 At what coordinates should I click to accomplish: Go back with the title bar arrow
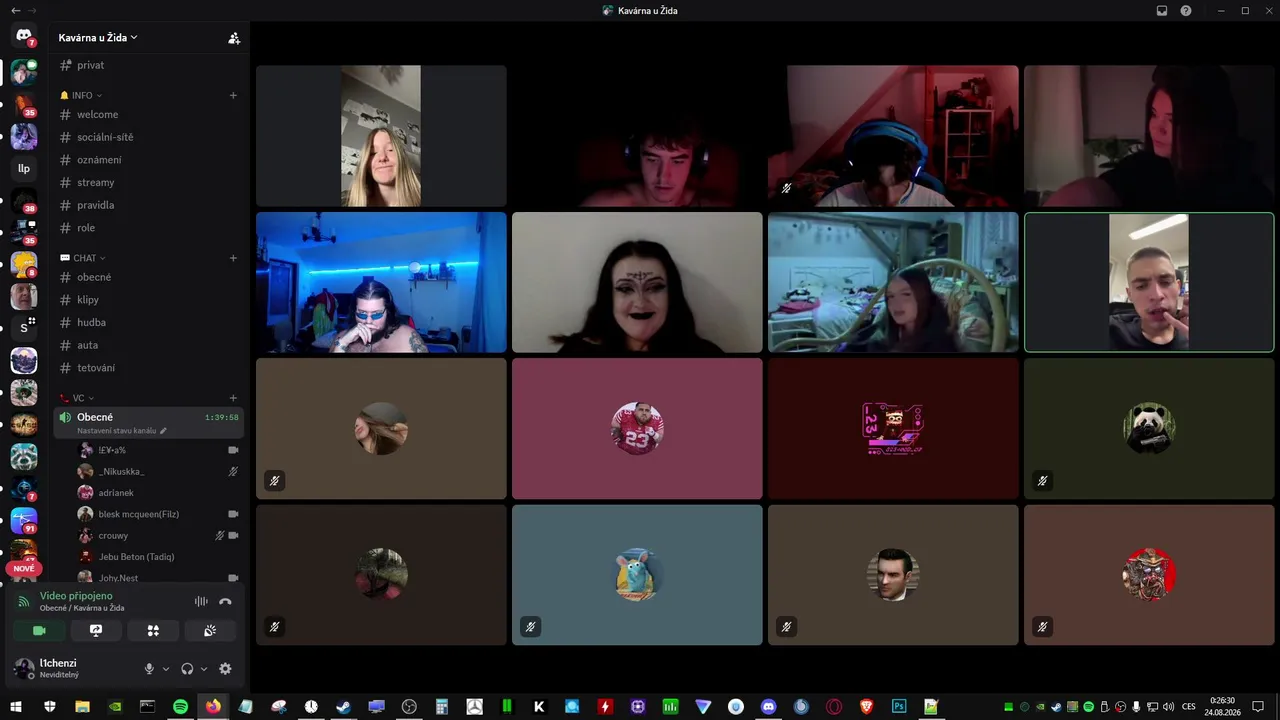tap(15, 11)
